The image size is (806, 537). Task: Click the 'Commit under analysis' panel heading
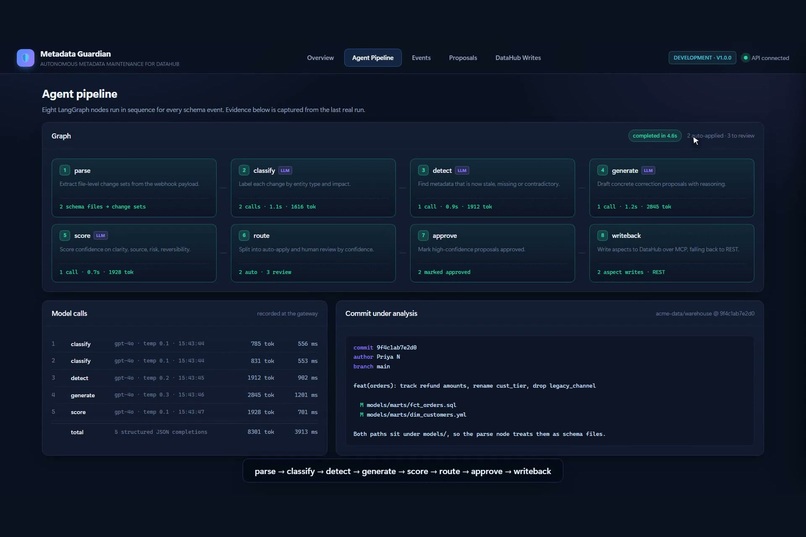[381, 313]
